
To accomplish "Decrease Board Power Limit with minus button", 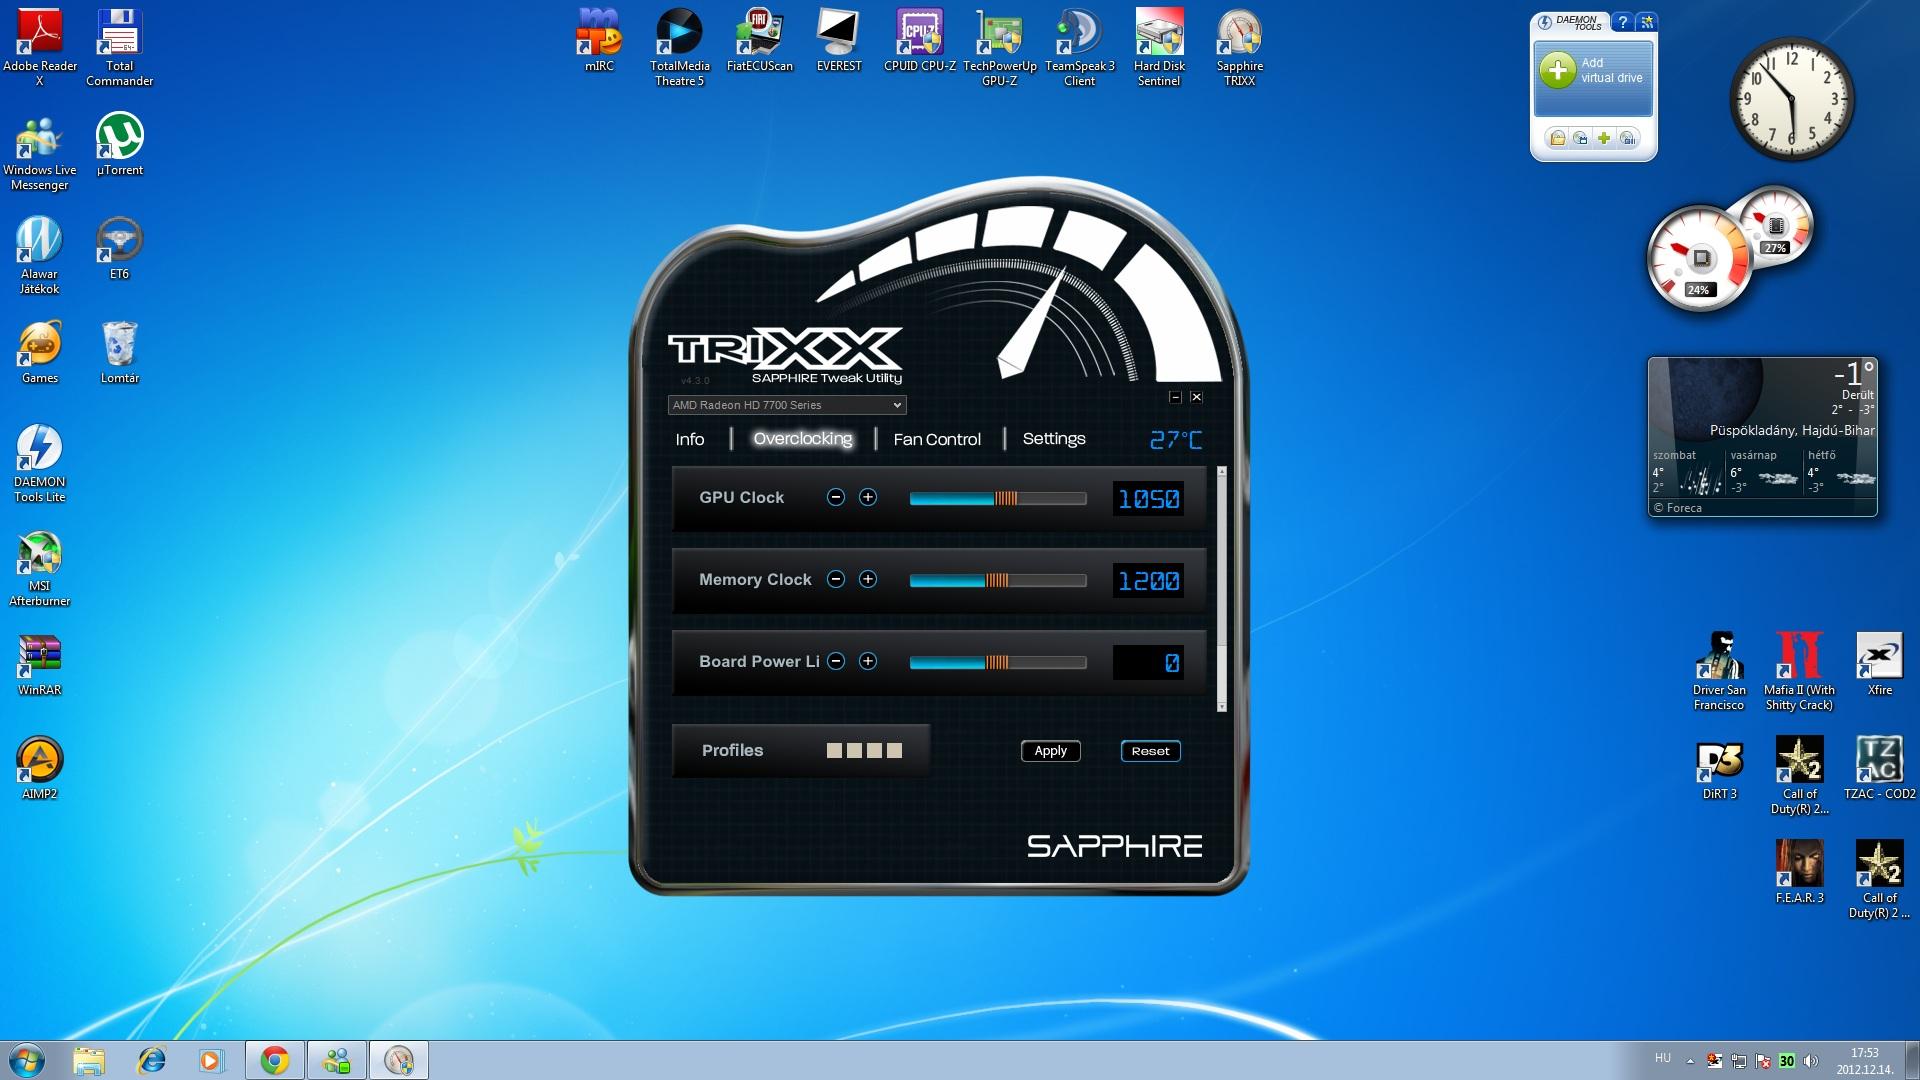I will (836, 661).
